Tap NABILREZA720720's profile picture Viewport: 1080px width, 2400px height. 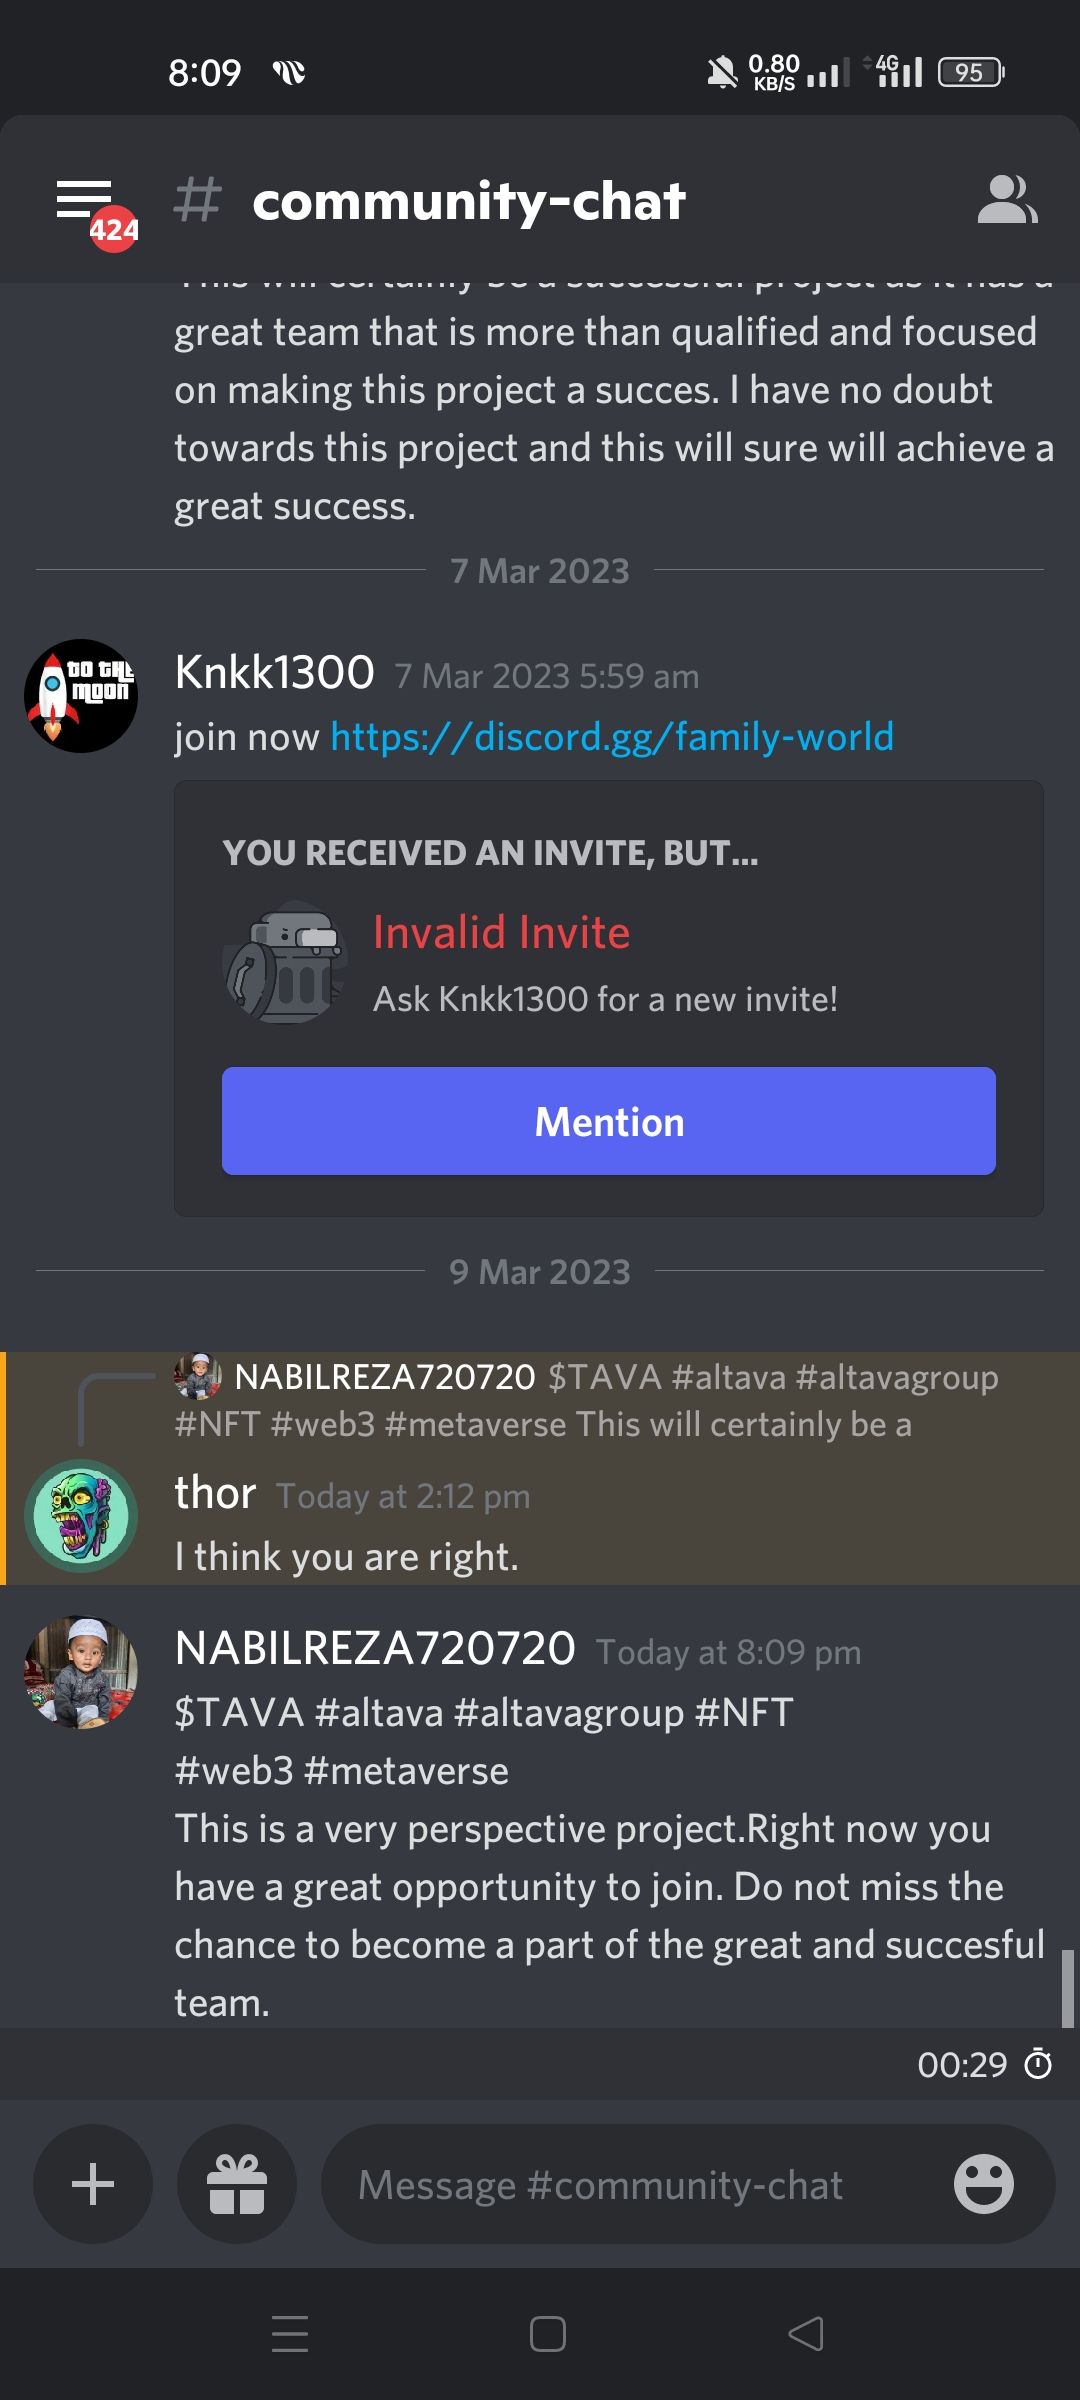coord(81,1672)
